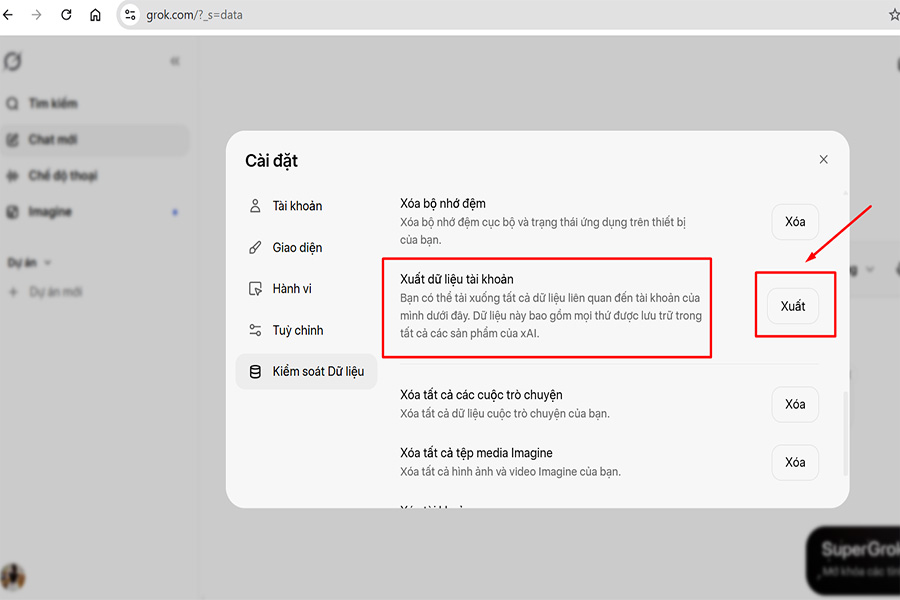
Task: Open Tuỳ chỉnh settings tab
Action: click(x=297, y=330)
